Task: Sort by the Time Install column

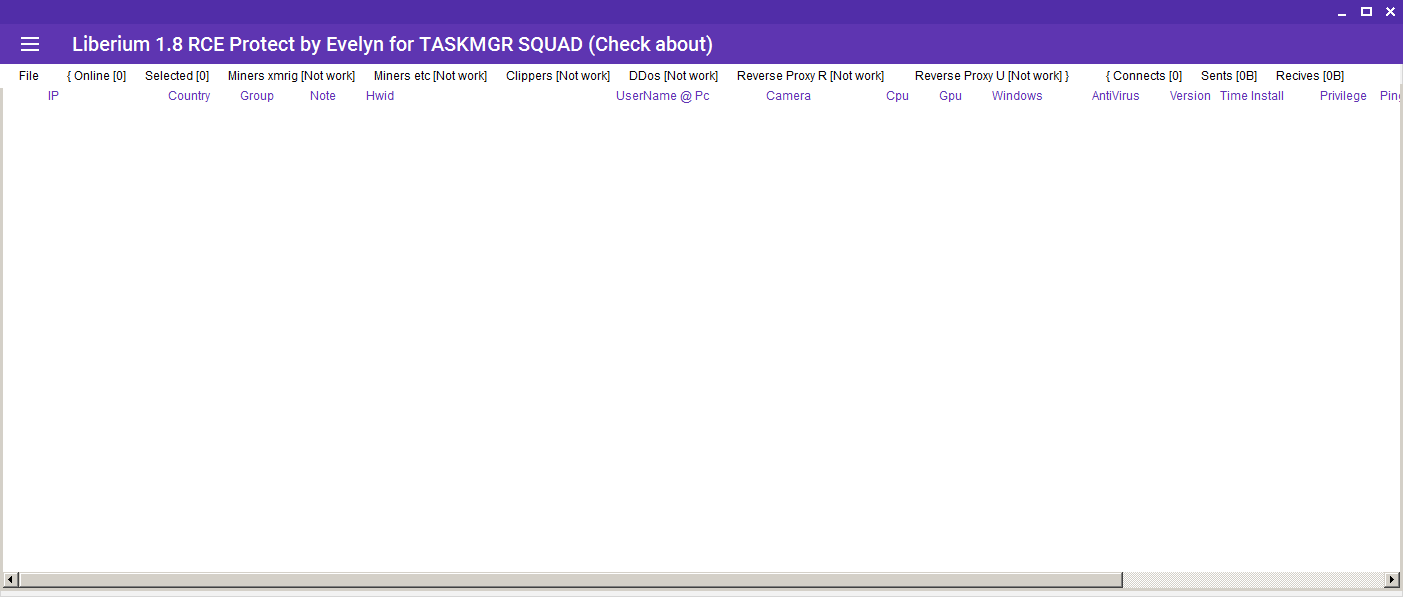Action: point(1252,96)
